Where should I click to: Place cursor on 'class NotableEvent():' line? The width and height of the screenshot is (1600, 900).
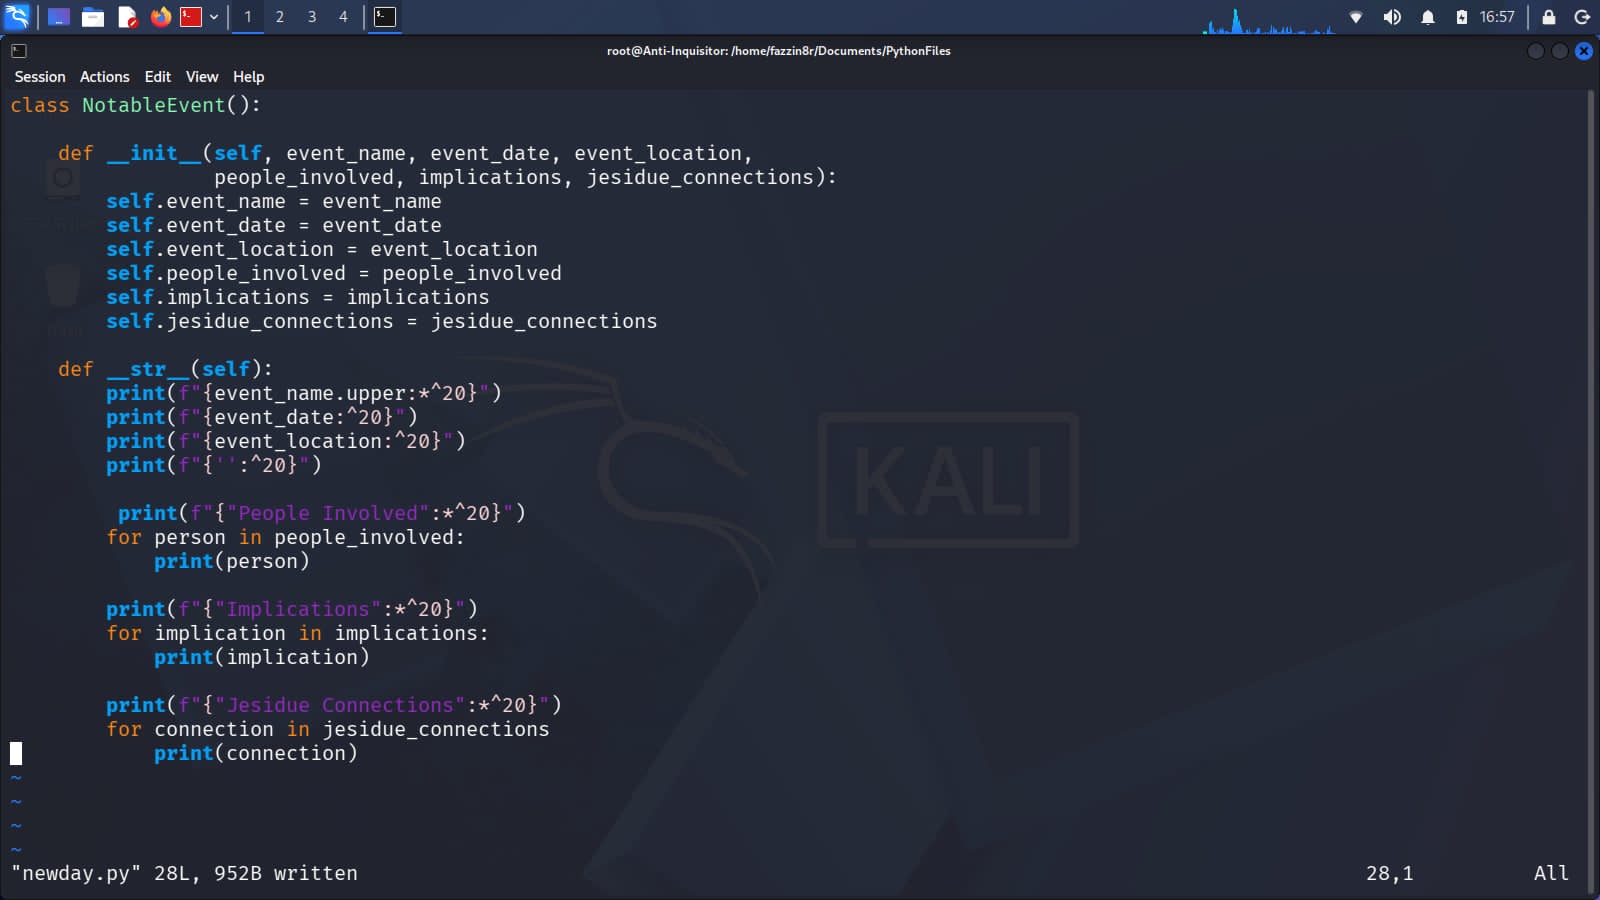(x=136, y=105)
